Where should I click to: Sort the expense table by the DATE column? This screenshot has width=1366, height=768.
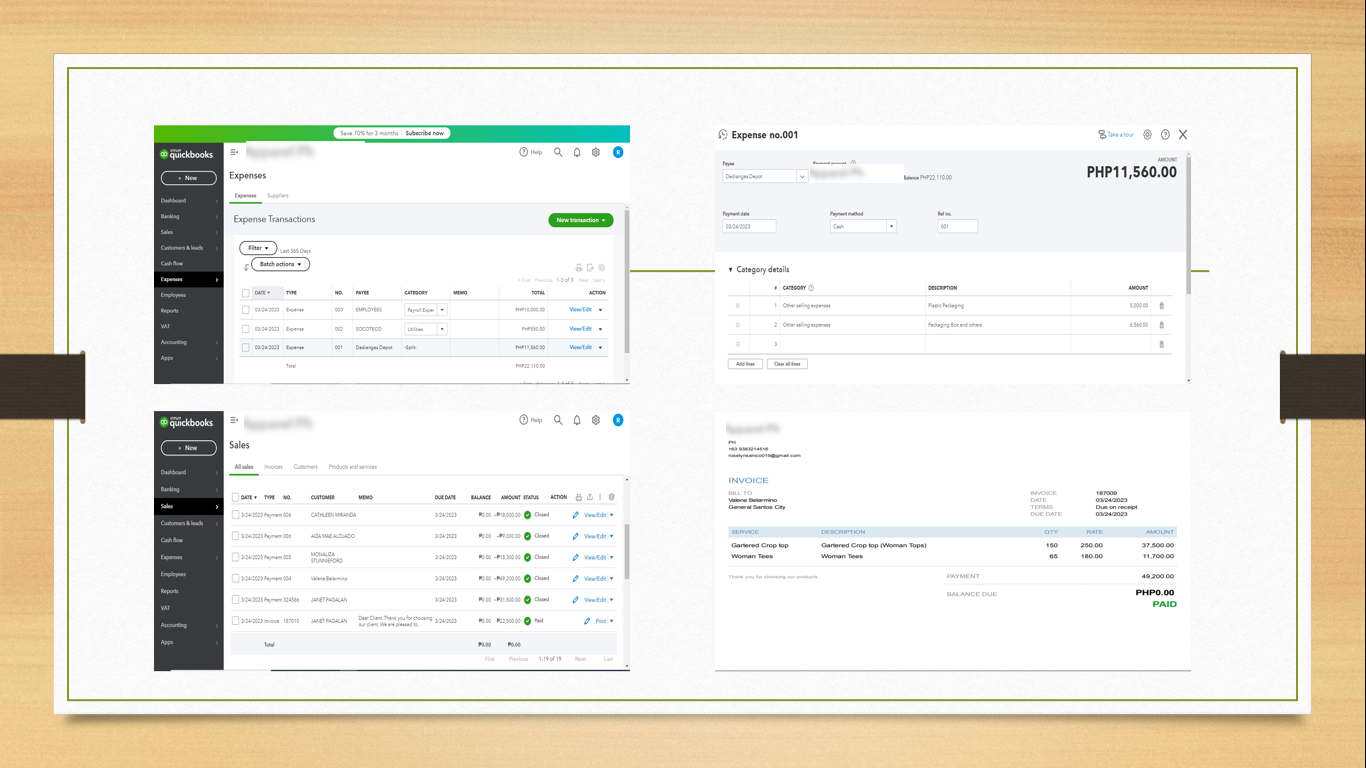(262, 293)
